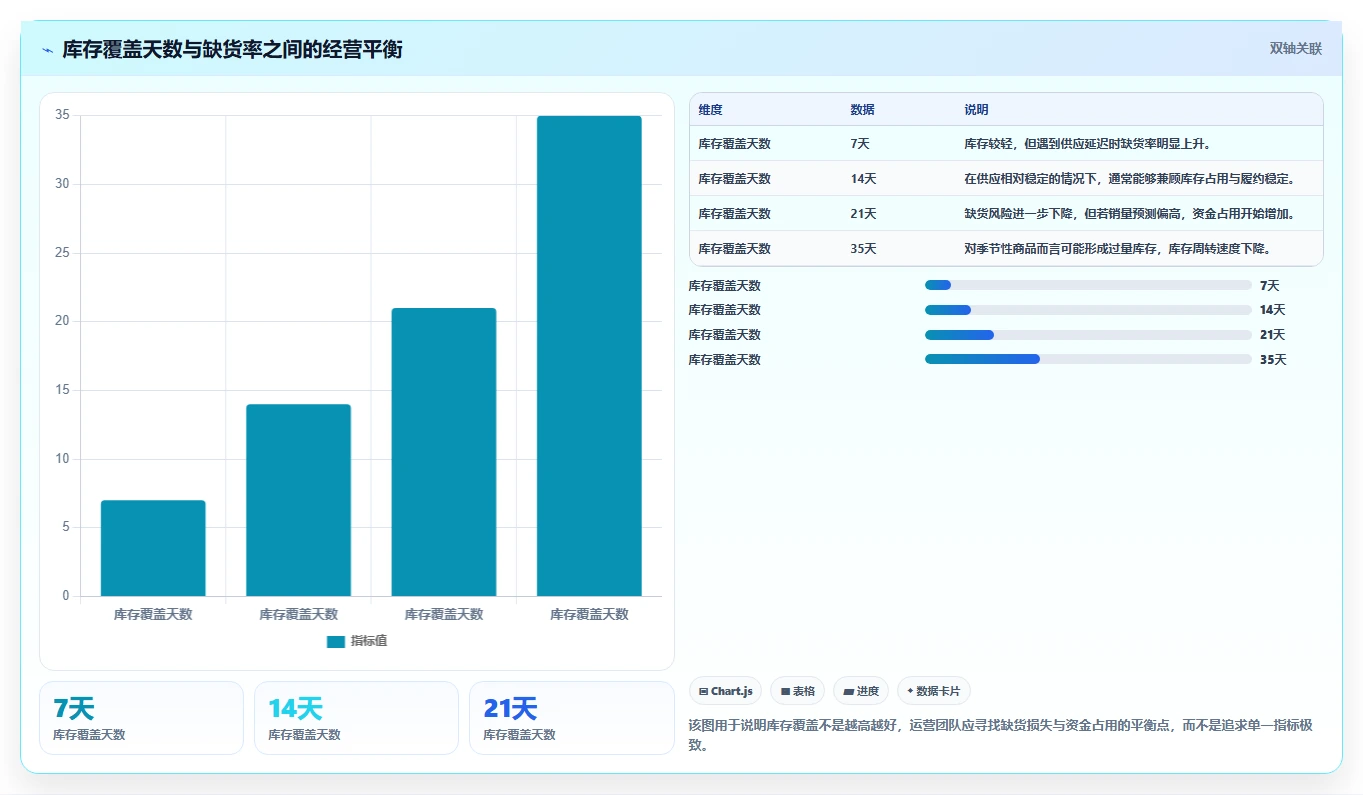
Task: Click the 35天 value beside its progress bar
Action: point(1273,359)
